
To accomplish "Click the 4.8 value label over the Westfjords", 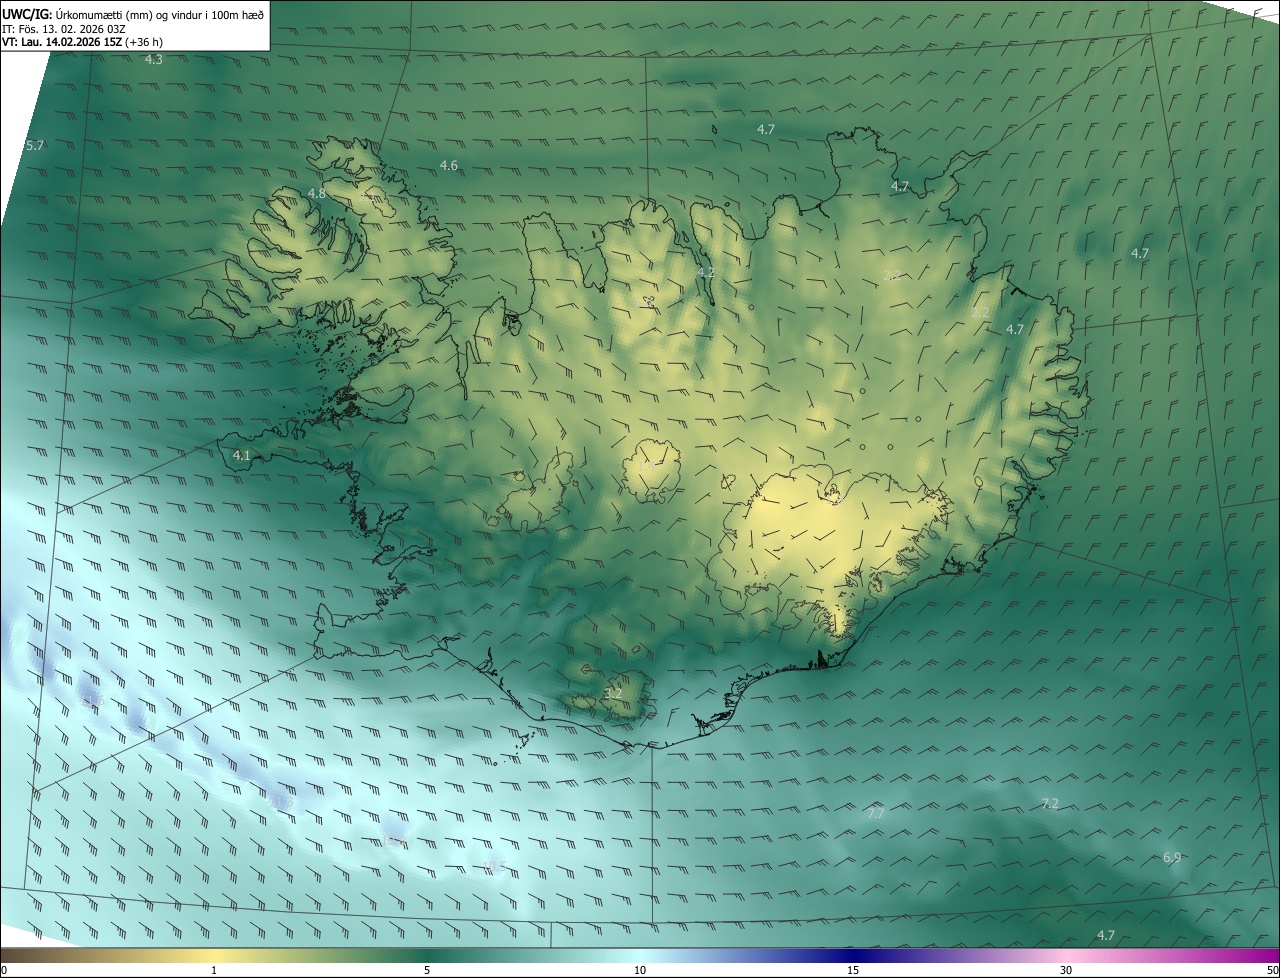I will pyautogui.click(x=316, y=193).
